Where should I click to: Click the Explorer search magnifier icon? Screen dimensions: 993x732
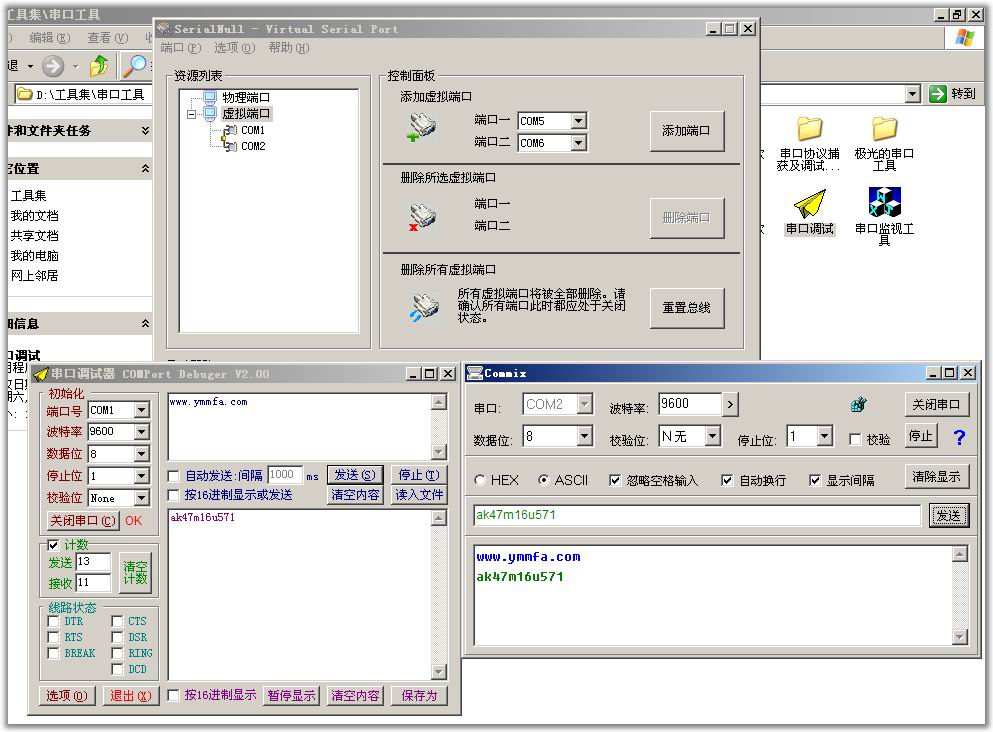click(x=133, y=66)
